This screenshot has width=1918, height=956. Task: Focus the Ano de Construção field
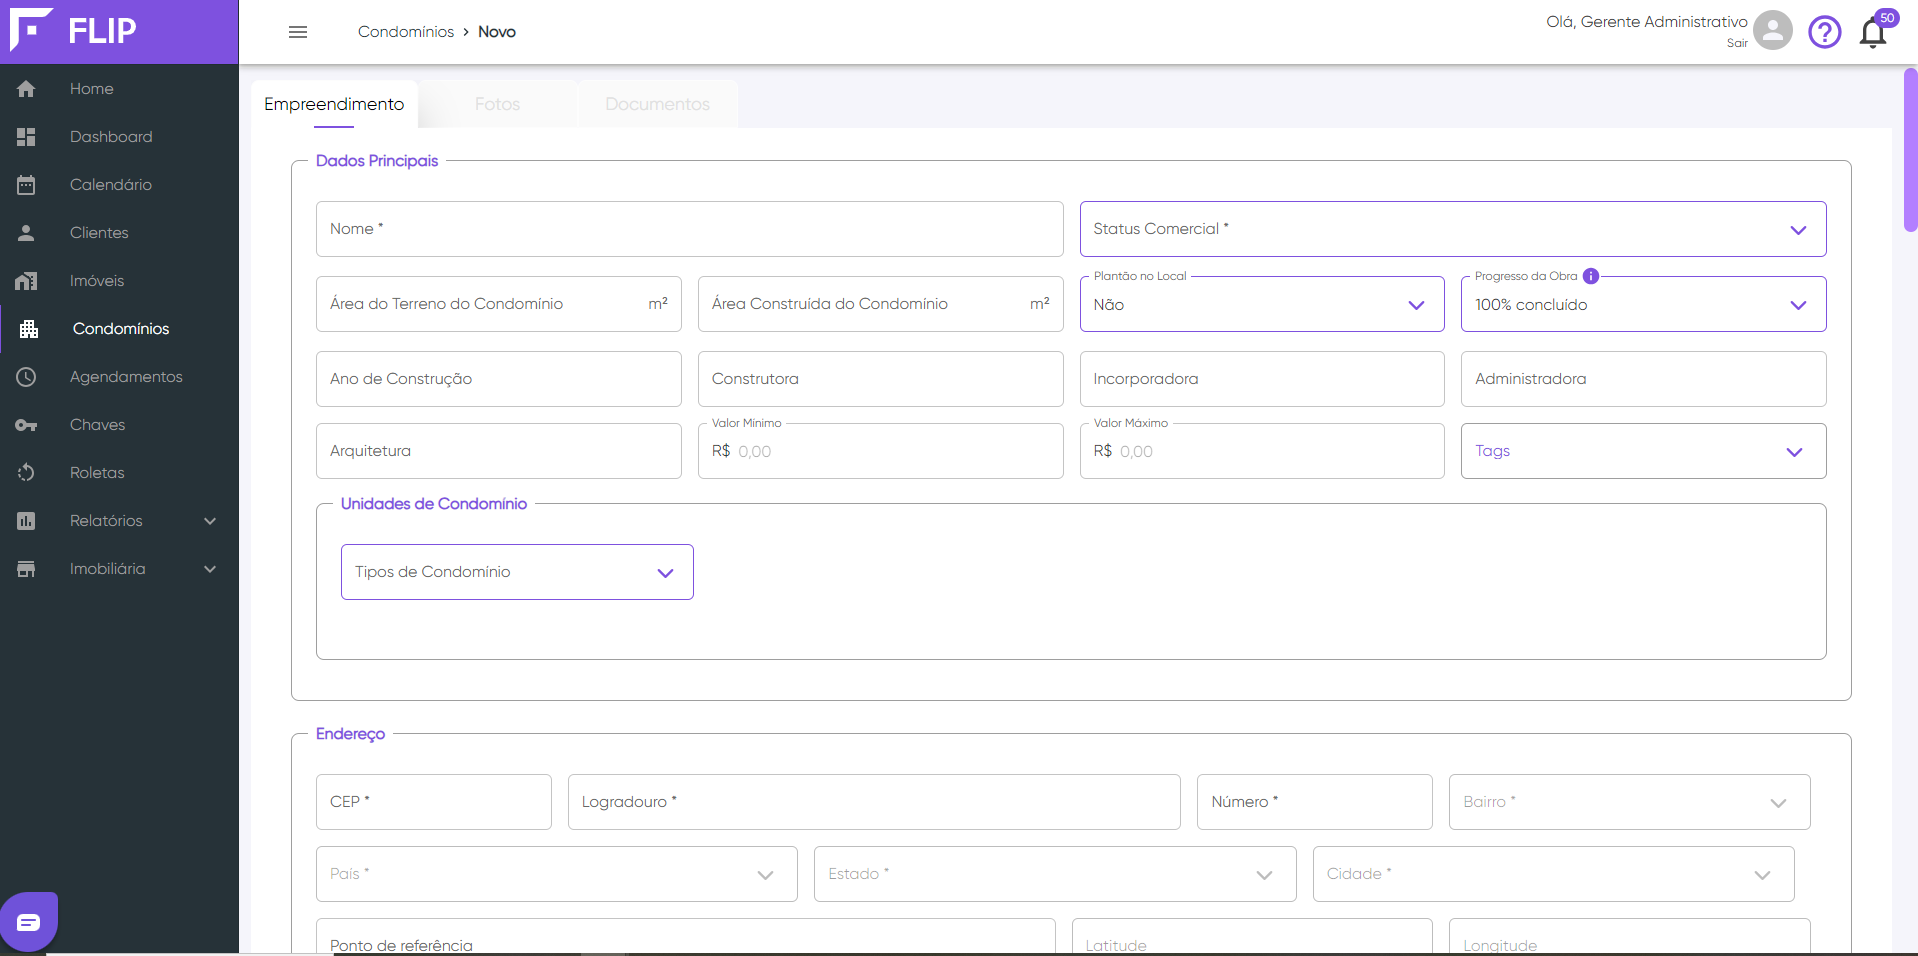tap(498, 379)
